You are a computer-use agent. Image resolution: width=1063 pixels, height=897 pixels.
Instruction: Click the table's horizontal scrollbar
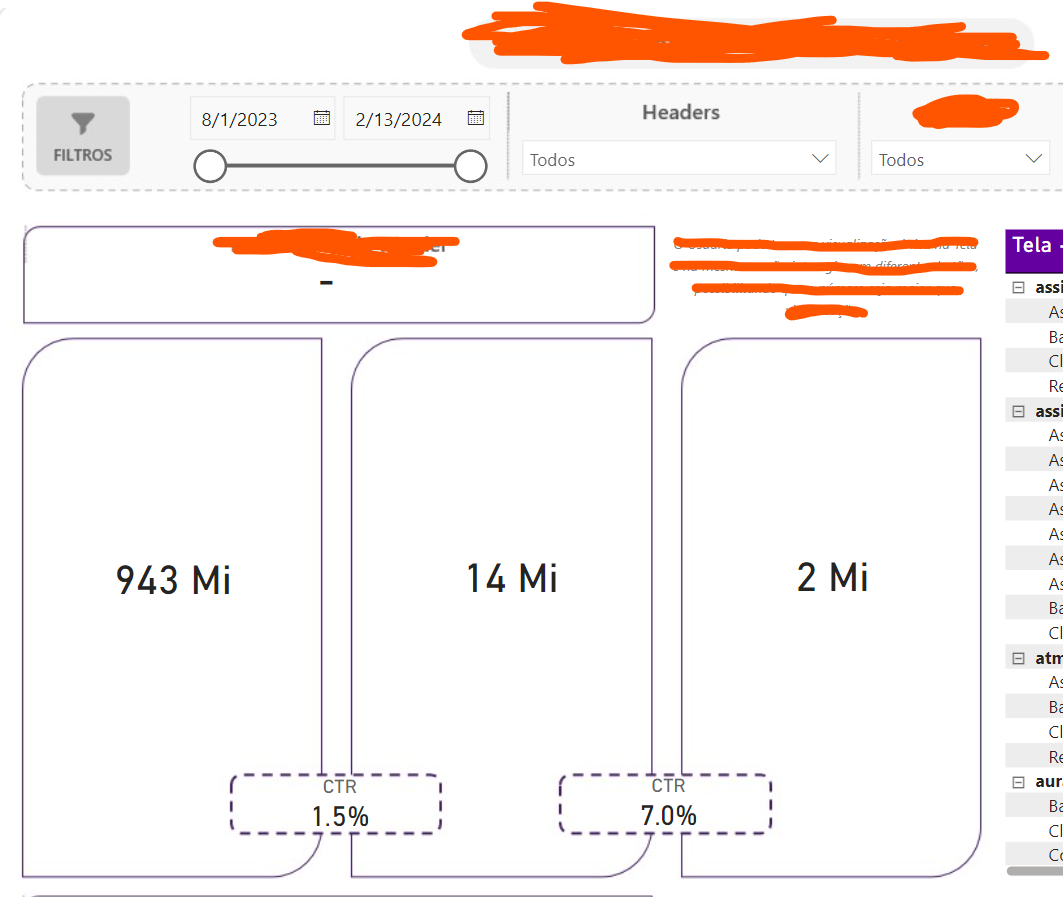pos(1035,871)
